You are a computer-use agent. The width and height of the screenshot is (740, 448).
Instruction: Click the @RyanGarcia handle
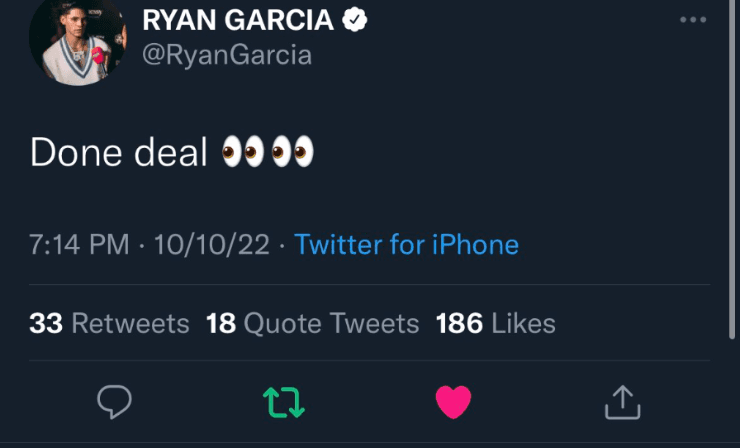click(x=227, y=55)
